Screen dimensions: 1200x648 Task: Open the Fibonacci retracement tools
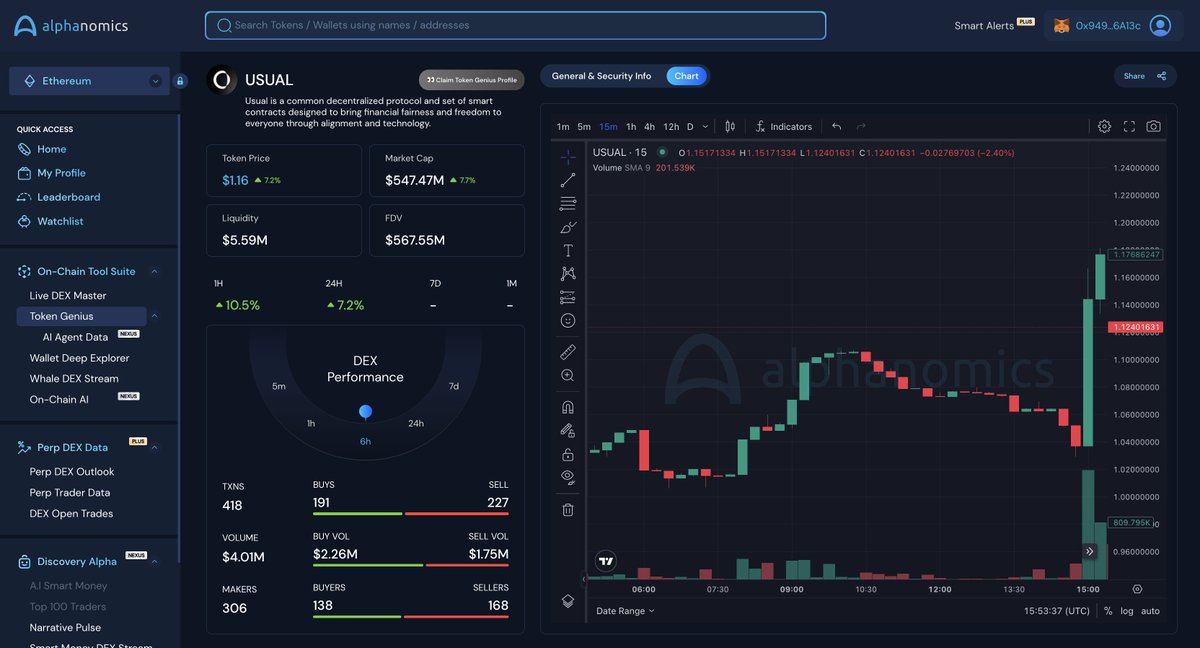pyautogui.click(x=568, y=204)
